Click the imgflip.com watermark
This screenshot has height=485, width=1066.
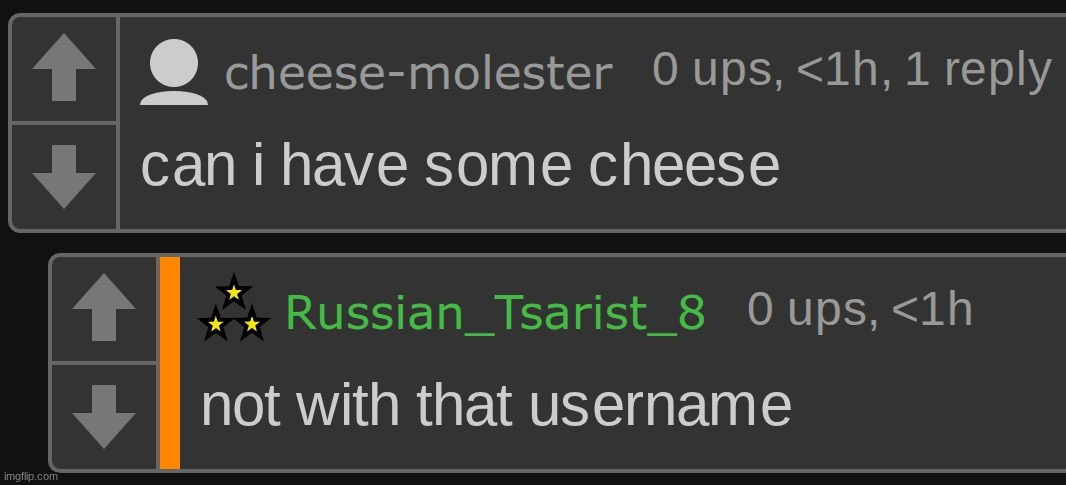30,477
